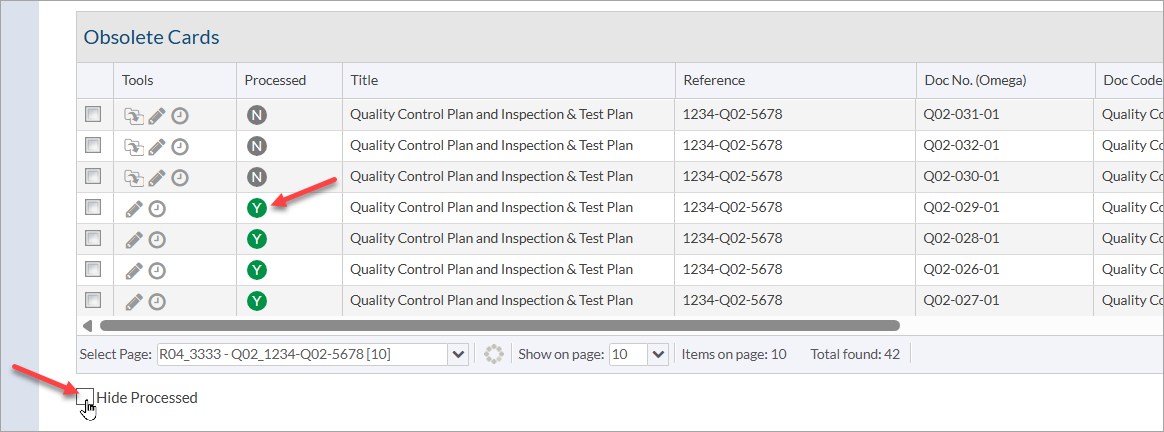Open history clock for Q02-028-01
The image size is (1164, 432).
pyautogui.click(x=157, y=239)
